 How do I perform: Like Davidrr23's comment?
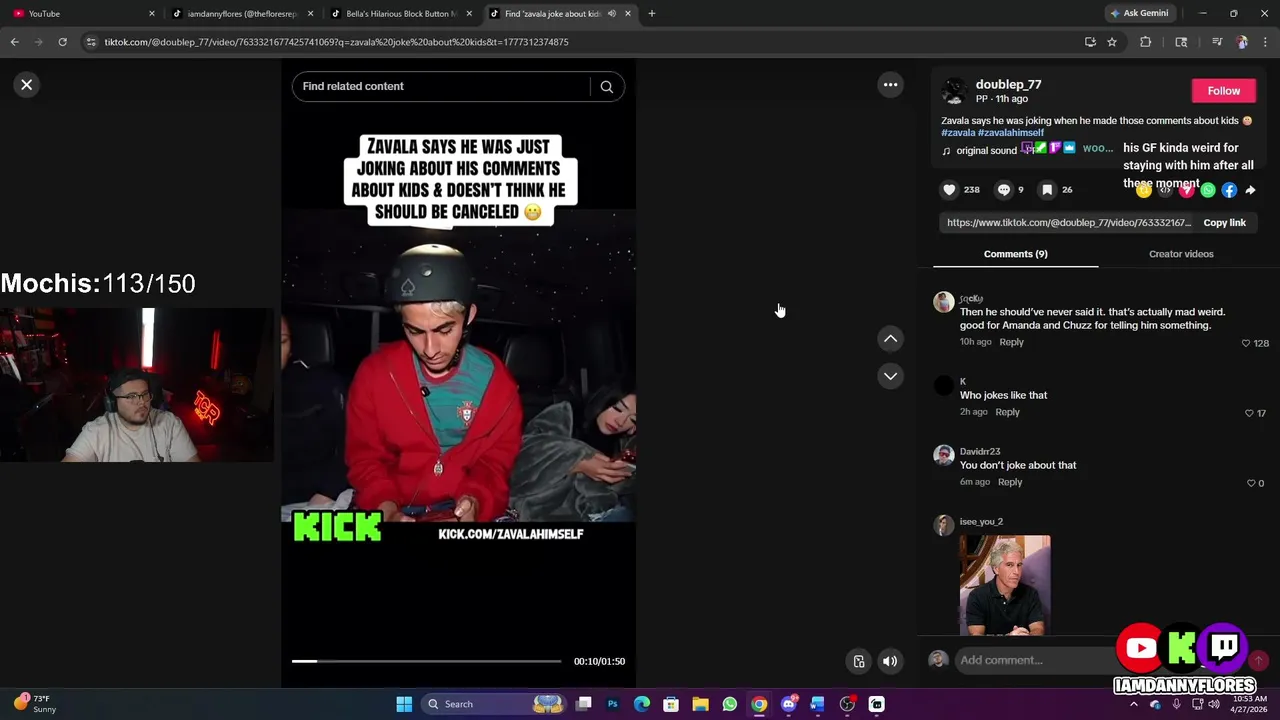1250,483
